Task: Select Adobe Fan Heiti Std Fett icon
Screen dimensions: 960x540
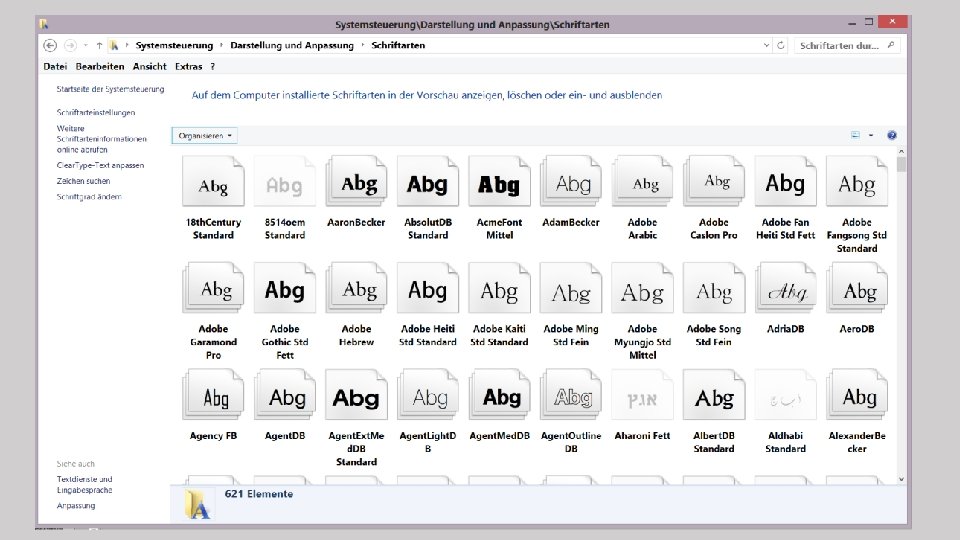Action: coord(786,182)
